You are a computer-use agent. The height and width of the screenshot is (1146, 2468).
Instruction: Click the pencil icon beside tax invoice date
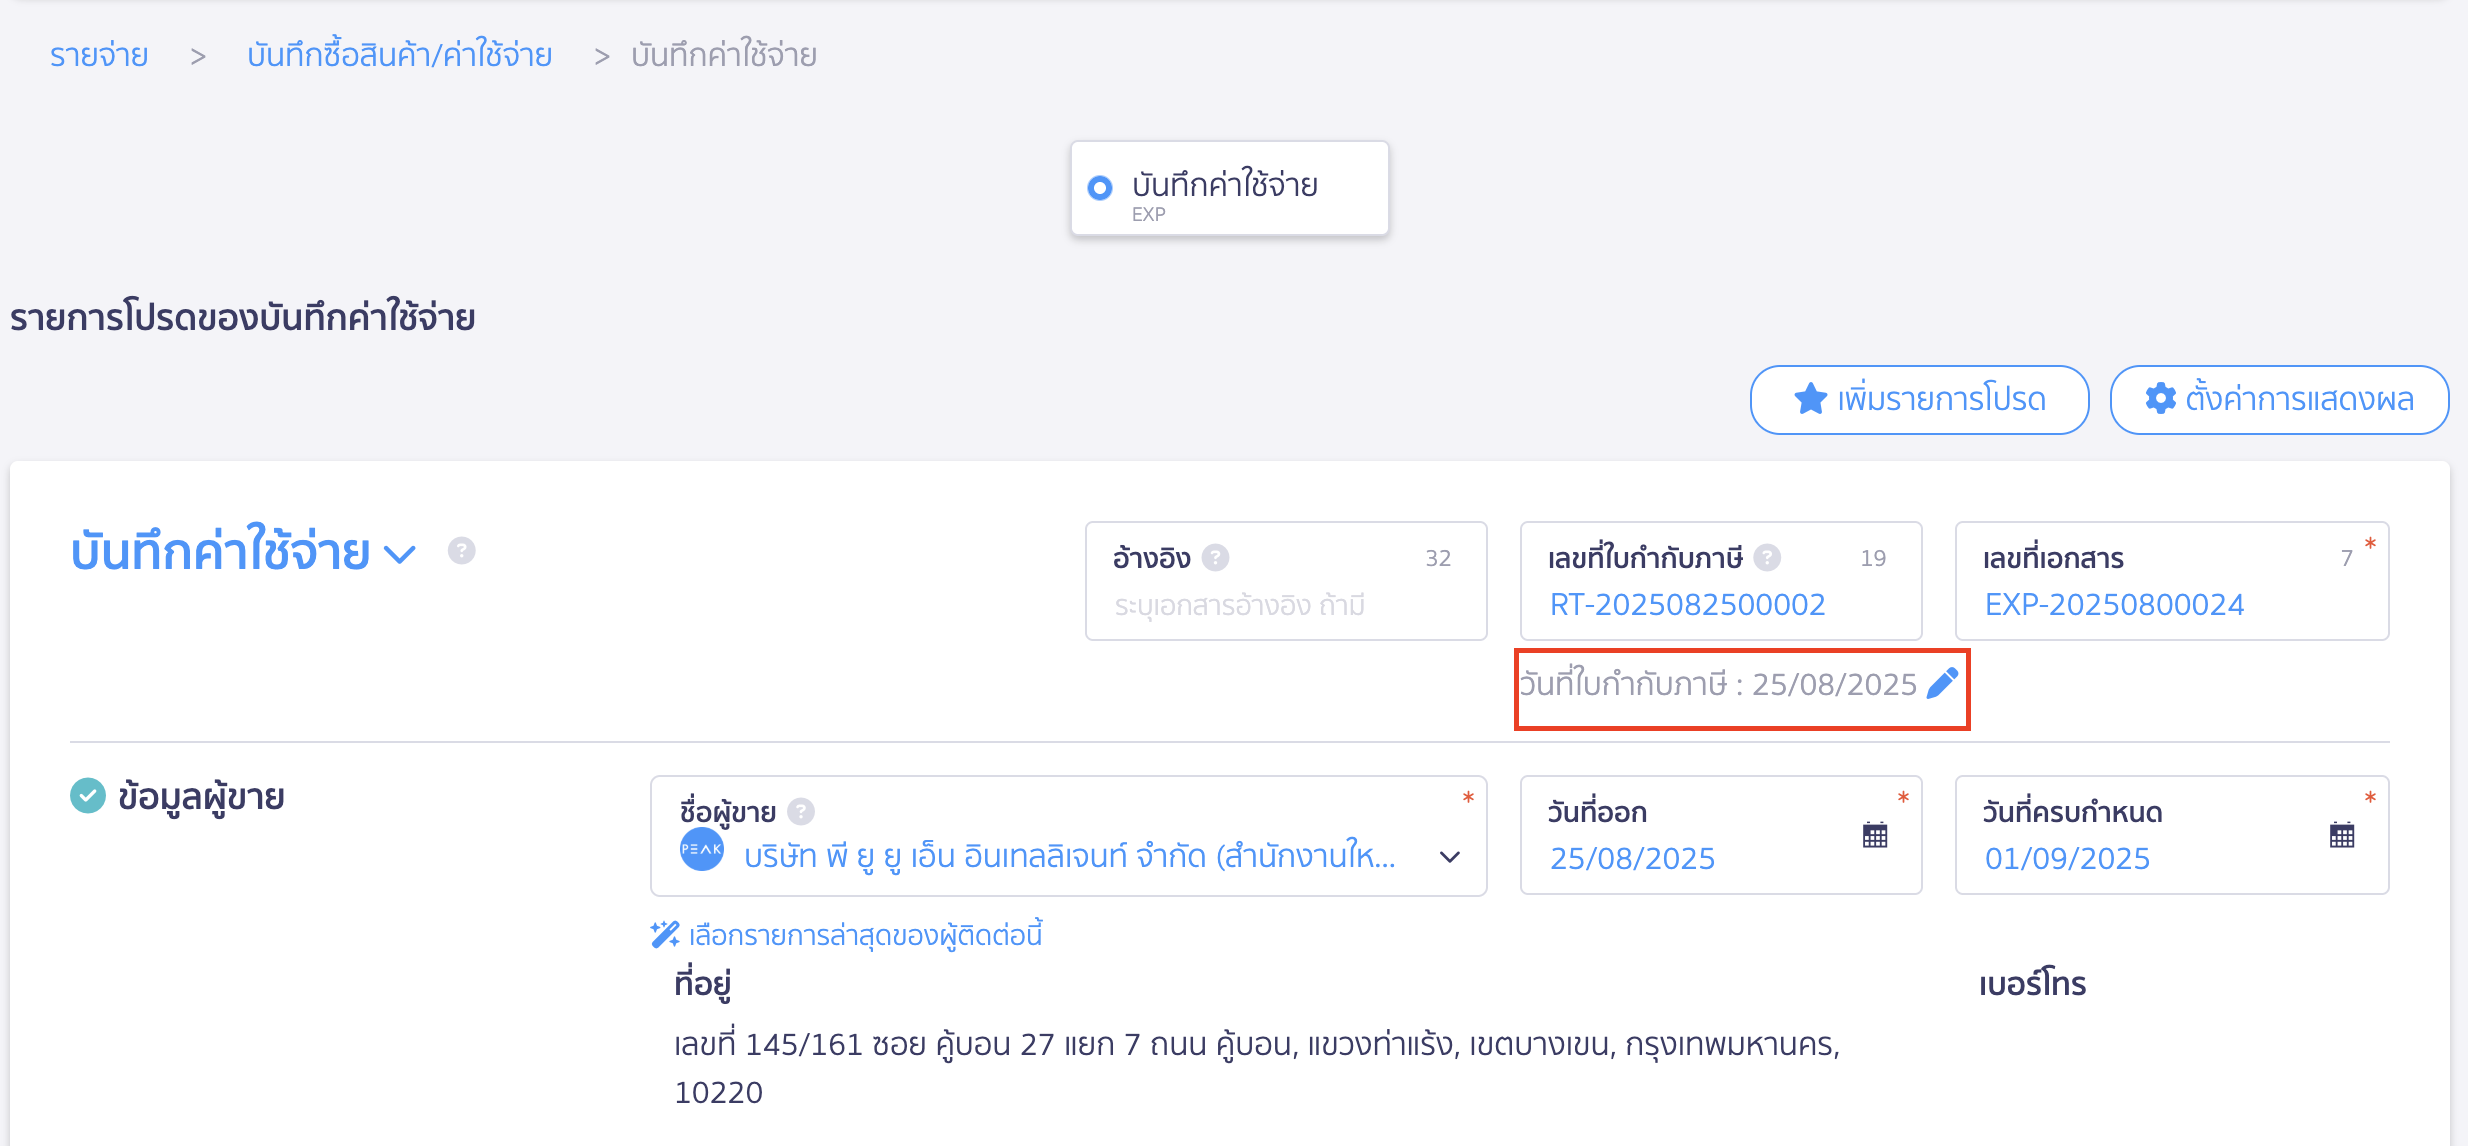pyautogui.click(x=1942, y=684)
